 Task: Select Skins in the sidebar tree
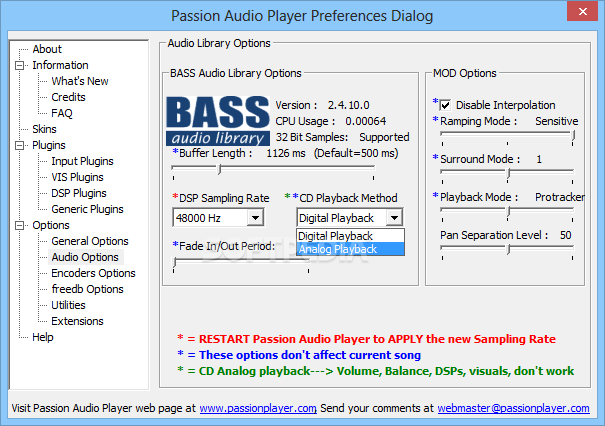pos(44,129)
